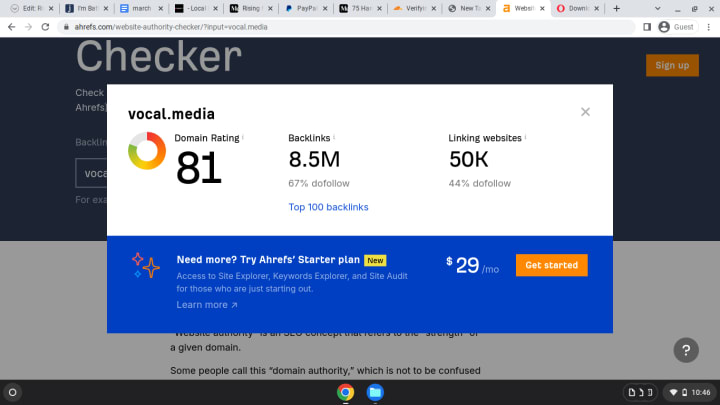Image resolution: width=720 pixels, height=405 pixels.
Task: Open the help question mark button
Action: coord(686,350)
